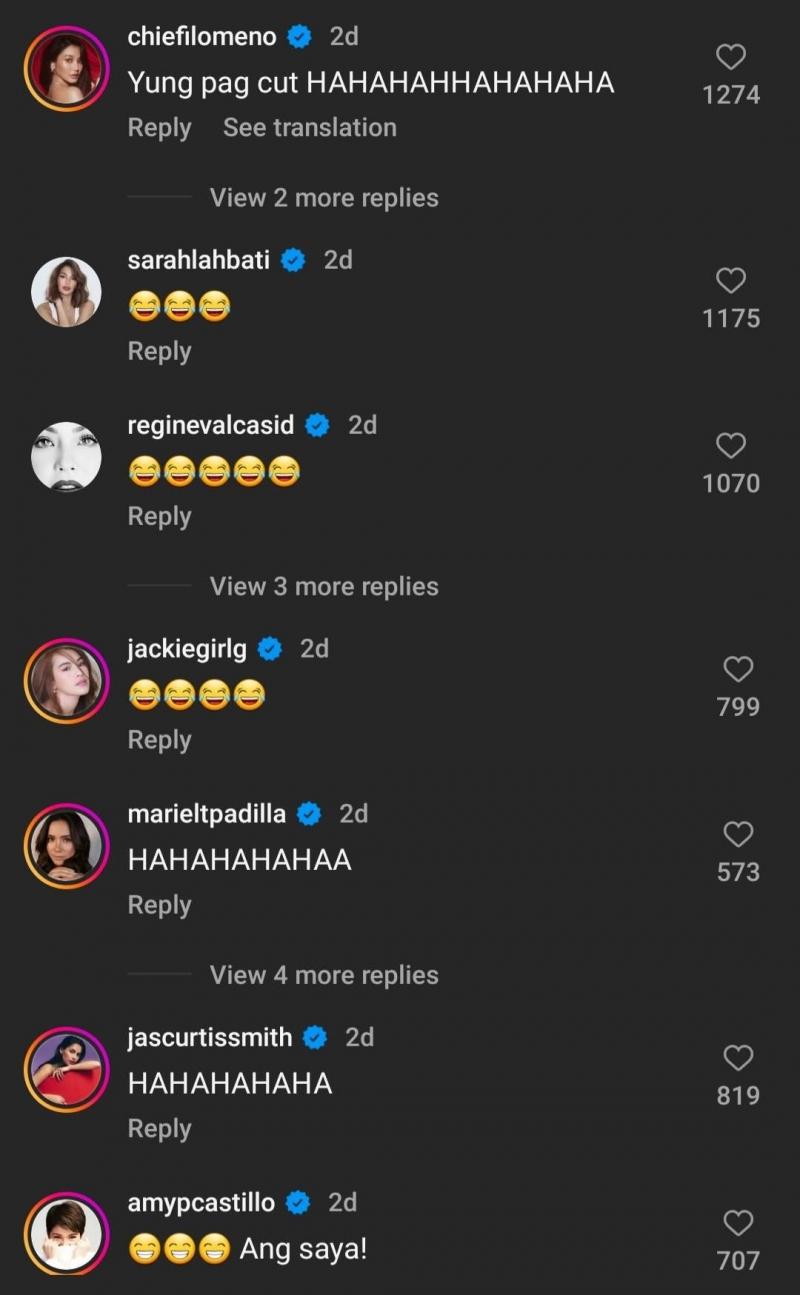
Task: Like reginevalcasid's comment
Action: pos(731,446)
